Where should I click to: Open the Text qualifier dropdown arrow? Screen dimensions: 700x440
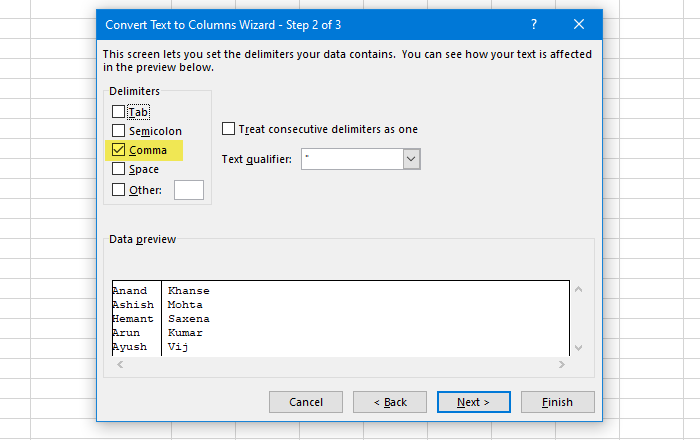coord(411,159)
